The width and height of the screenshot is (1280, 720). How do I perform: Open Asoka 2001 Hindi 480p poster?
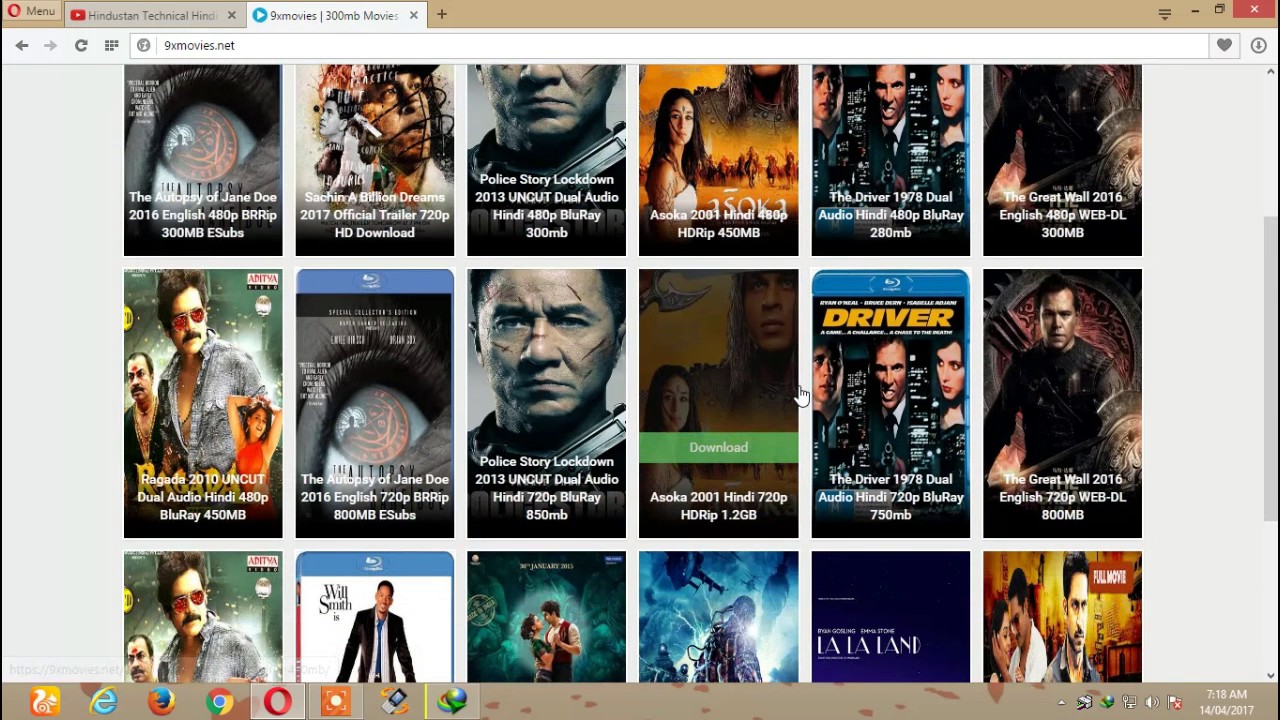[x=719, y=160]
